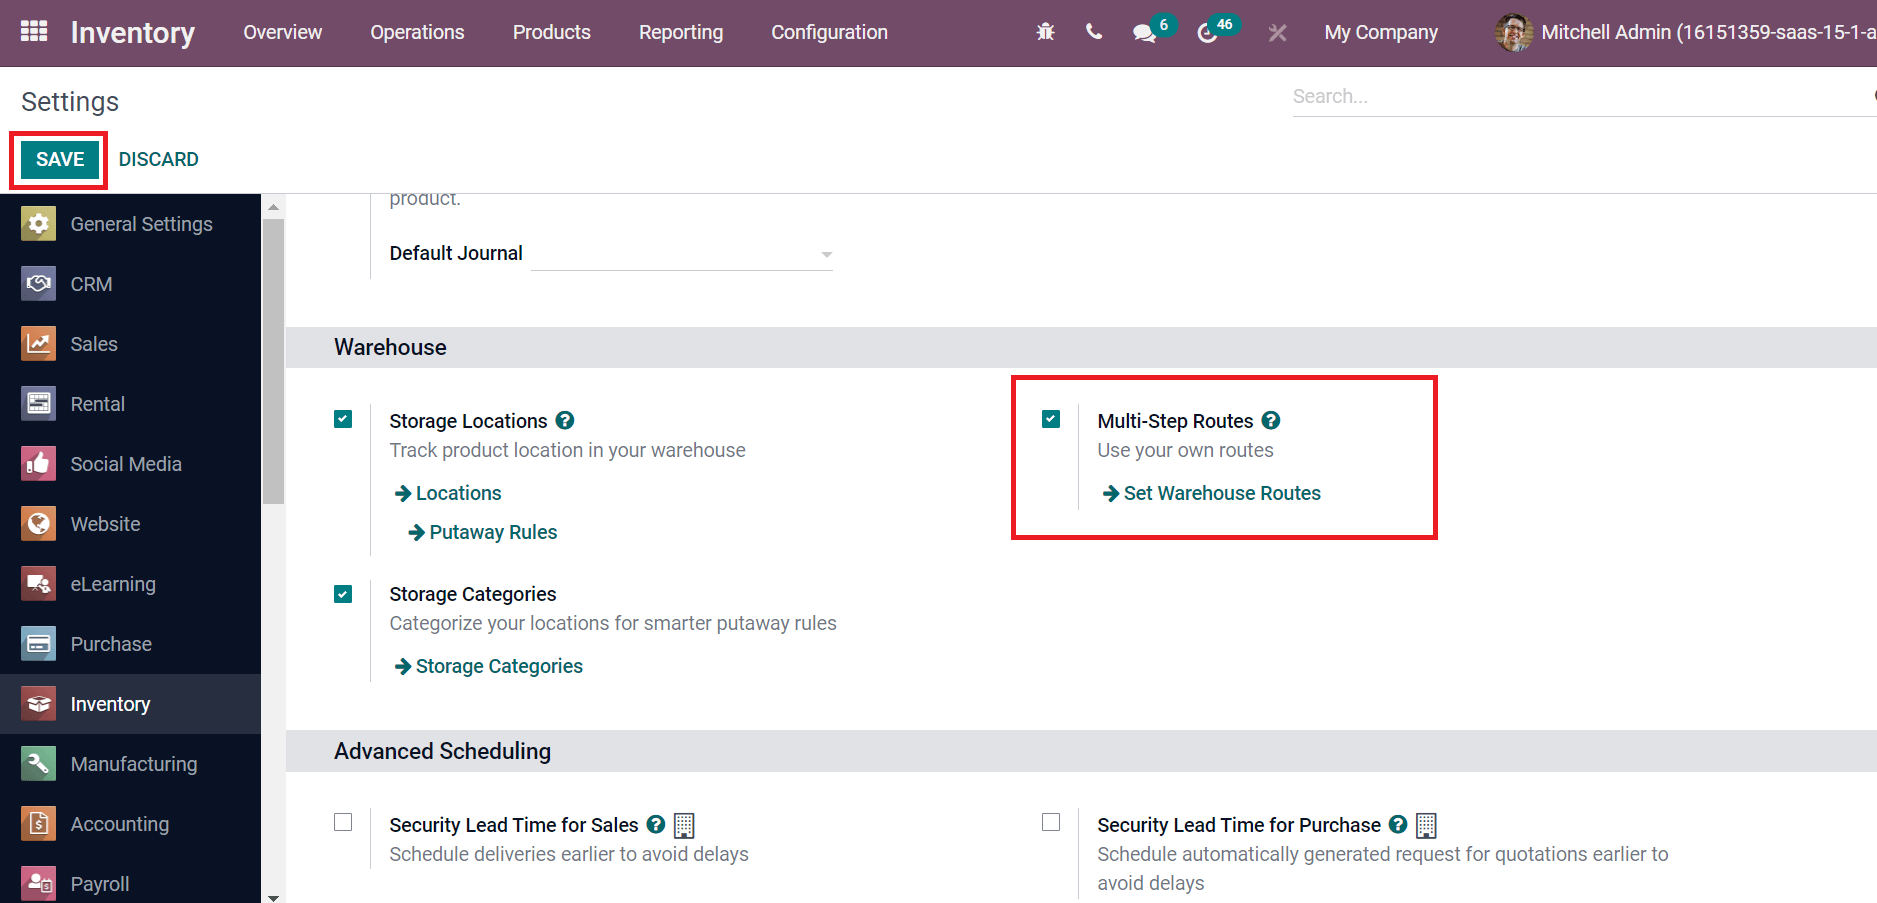Open the conversations chat icon

coord(1144,33)
